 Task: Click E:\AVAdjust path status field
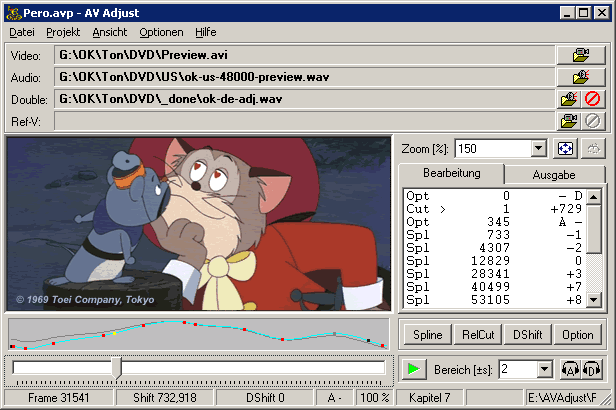pos(564,398)
